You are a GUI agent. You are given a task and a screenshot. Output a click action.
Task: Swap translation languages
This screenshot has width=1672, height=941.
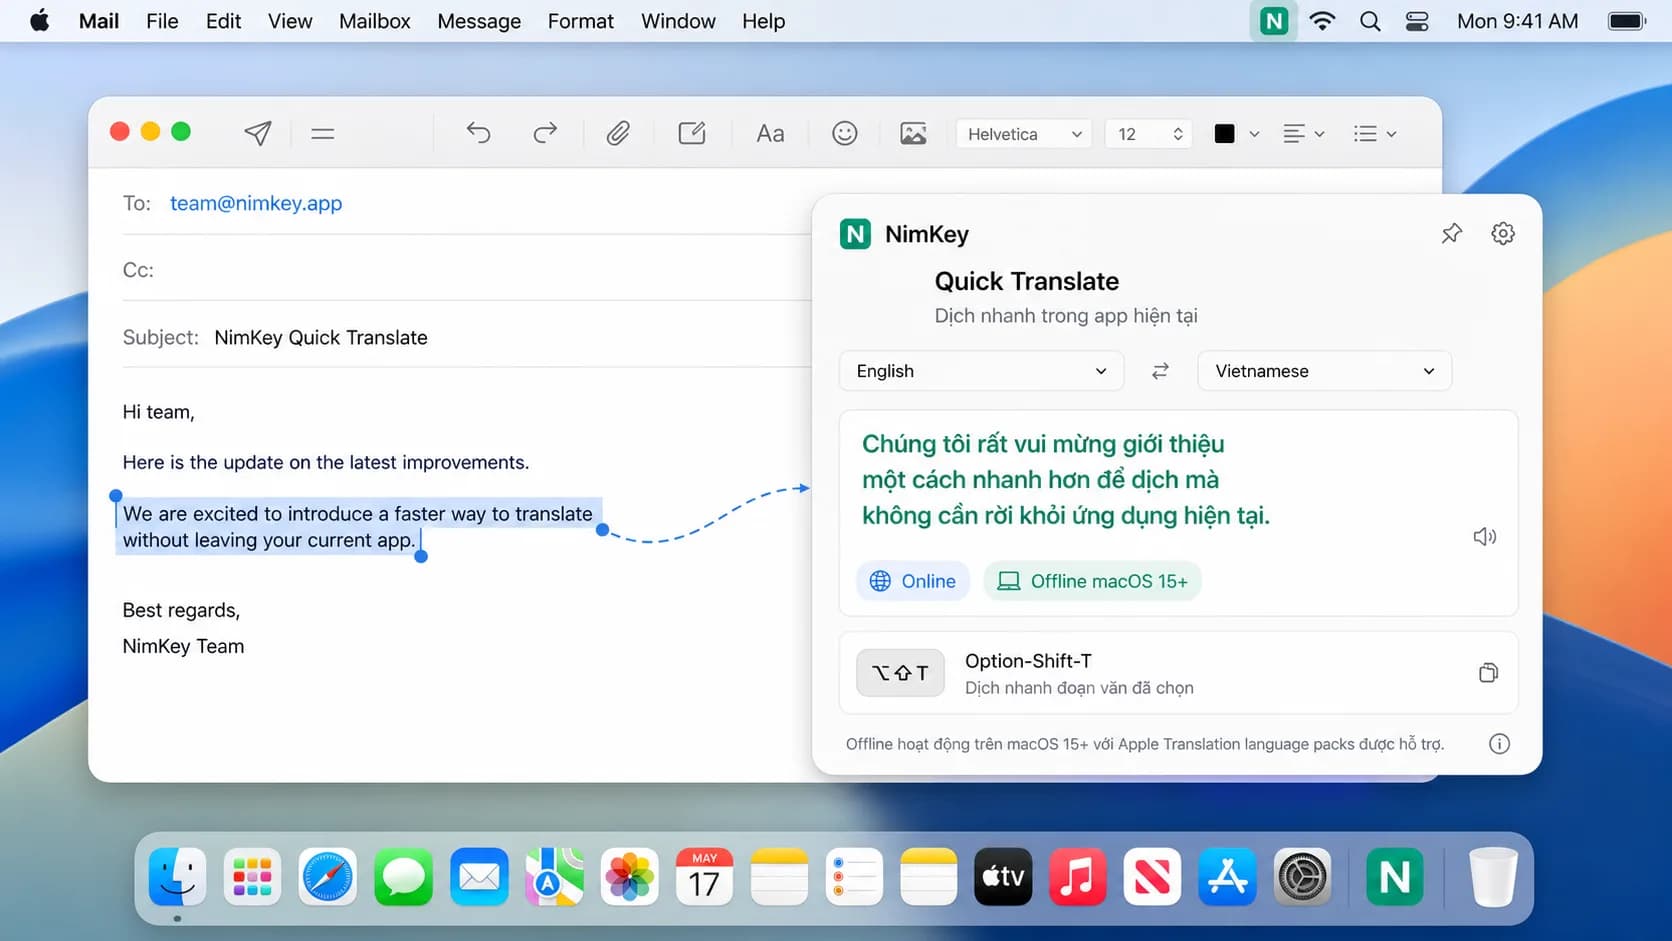click(x=1160, y=371)
